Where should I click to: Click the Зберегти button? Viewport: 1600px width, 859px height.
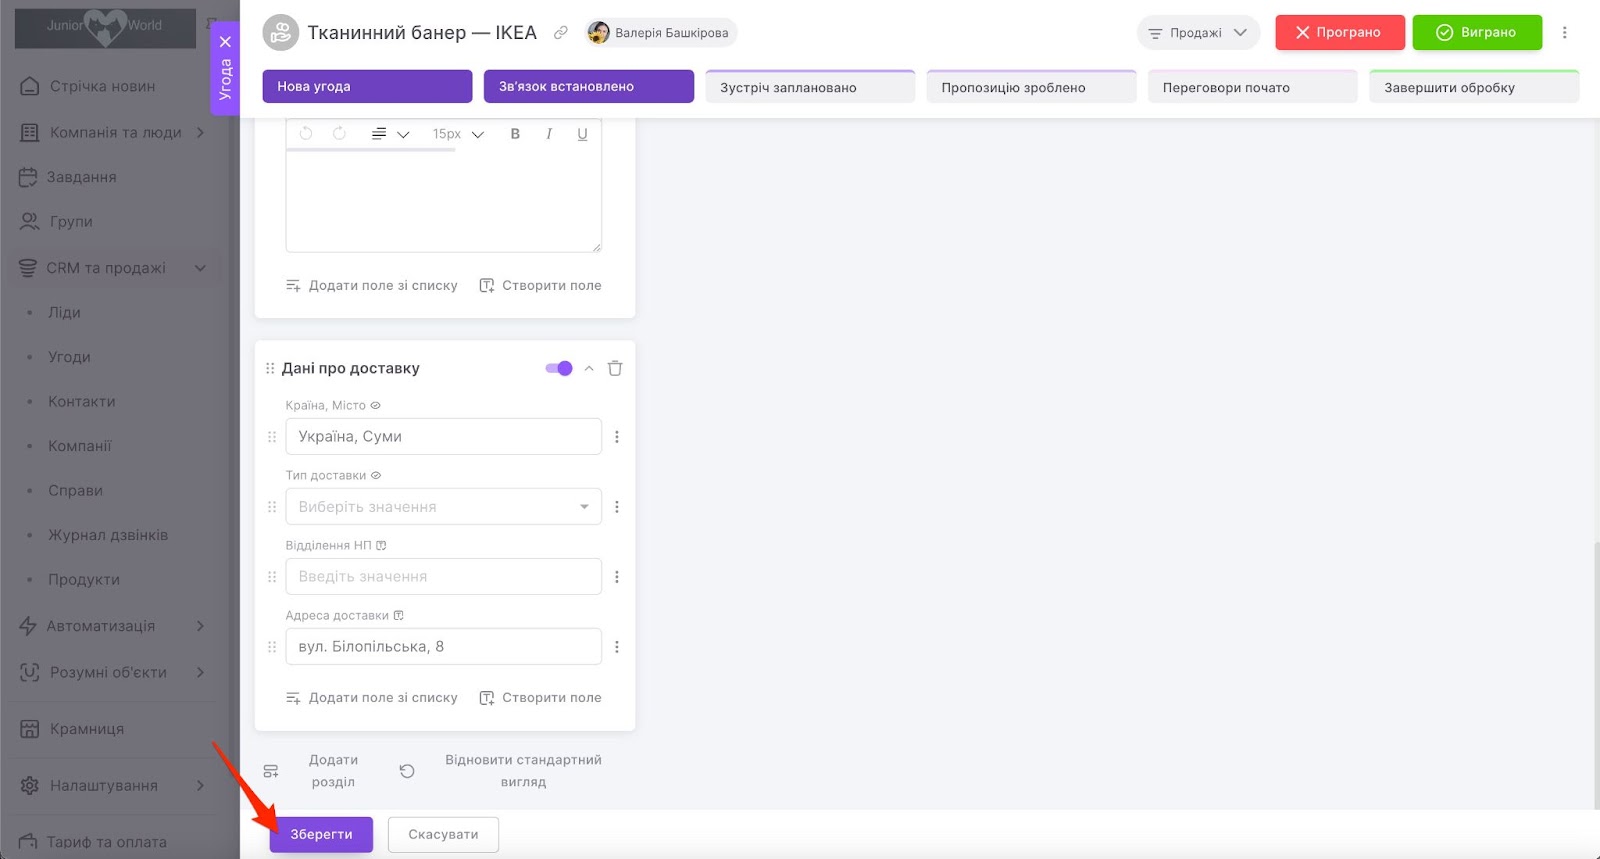321,834
